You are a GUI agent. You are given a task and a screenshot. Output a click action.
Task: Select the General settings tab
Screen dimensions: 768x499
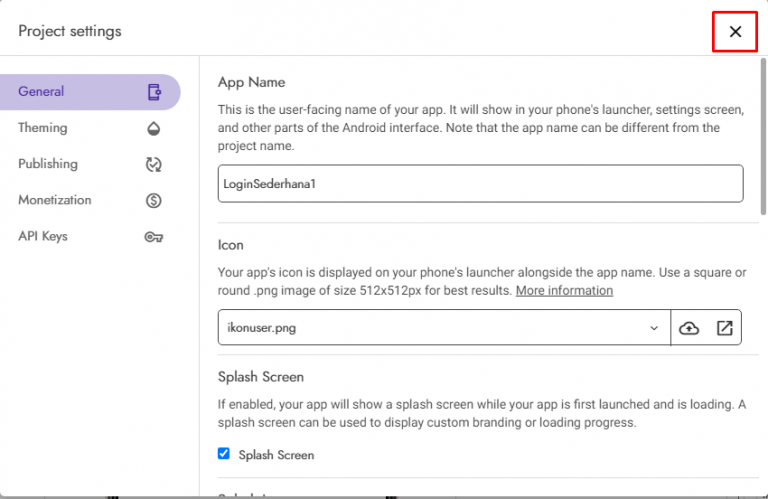tap(41, 92)
